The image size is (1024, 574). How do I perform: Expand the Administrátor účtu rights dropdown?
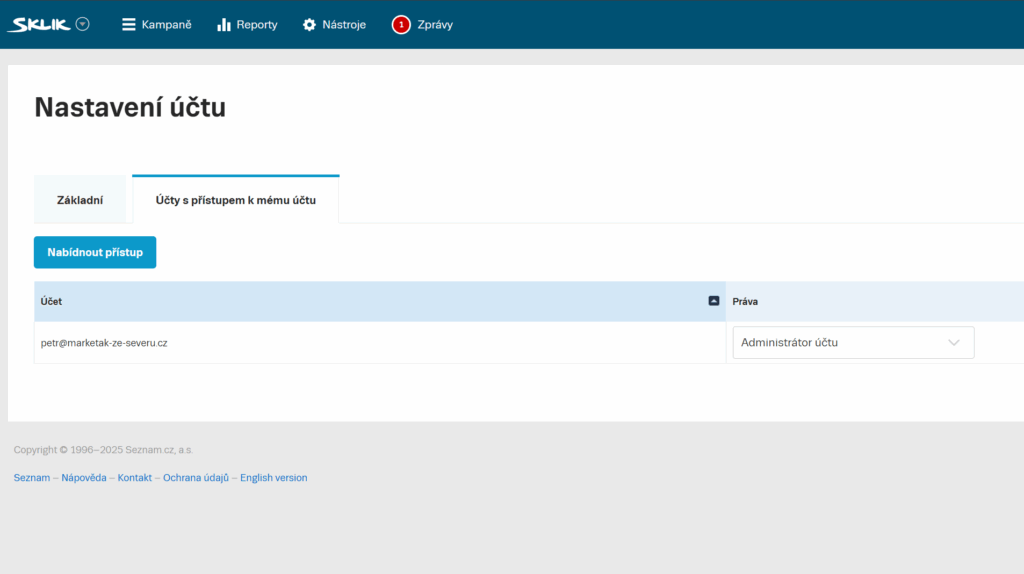[853, 342]
